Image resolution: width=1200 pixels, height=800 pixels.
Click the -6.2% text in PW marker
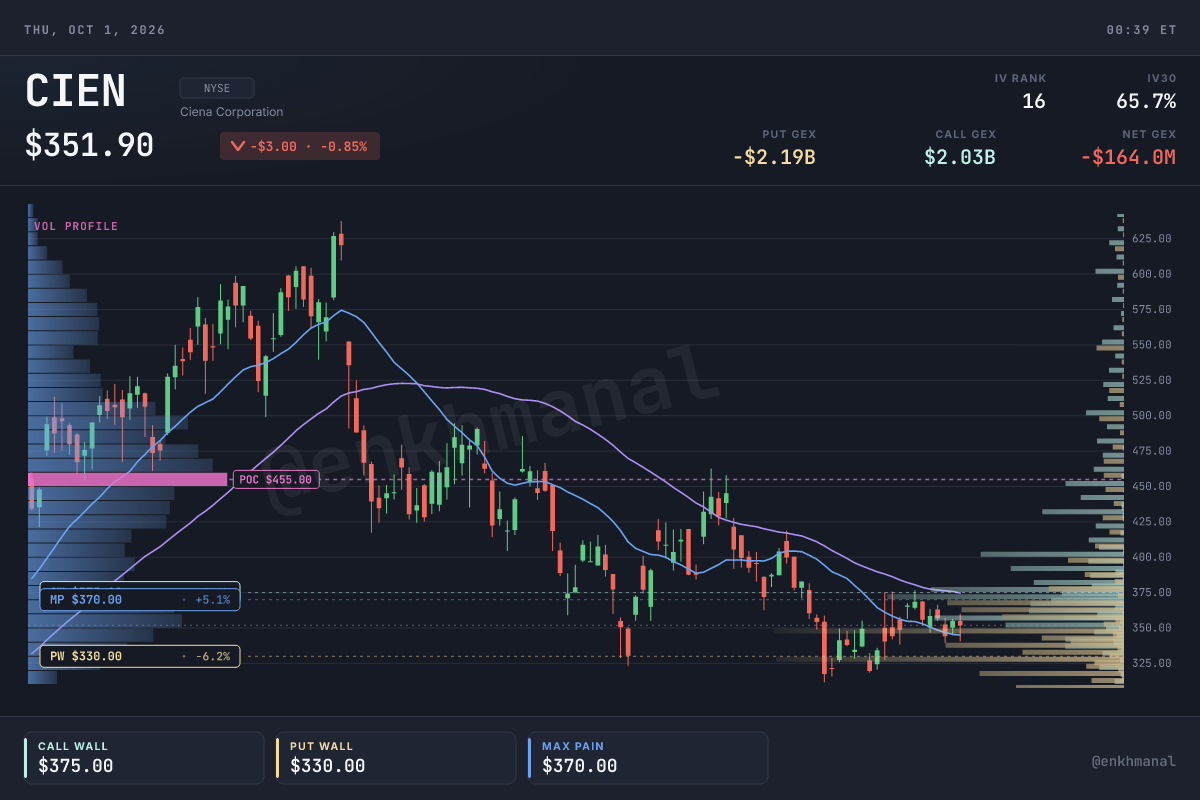[214, 656]
